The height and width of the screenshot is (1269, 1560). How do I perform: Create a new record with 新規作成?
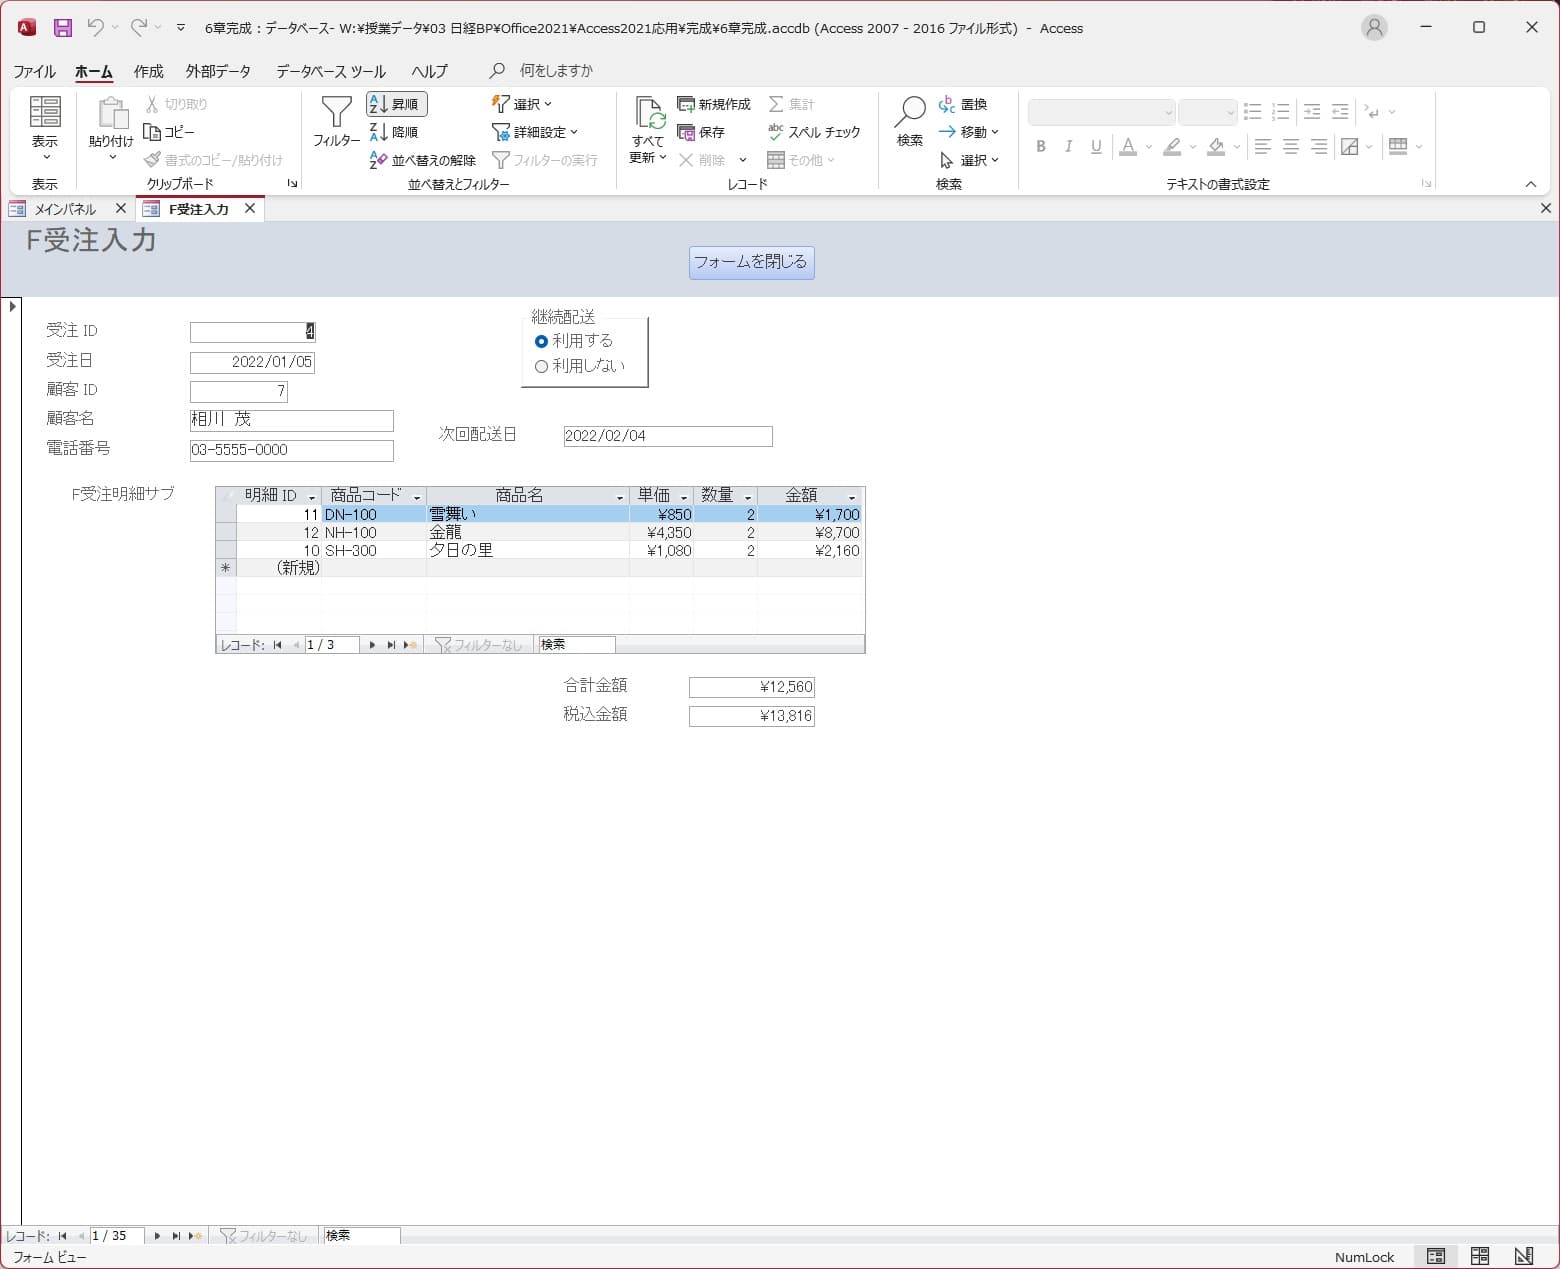pyautogui.click(x=714, y=104)
